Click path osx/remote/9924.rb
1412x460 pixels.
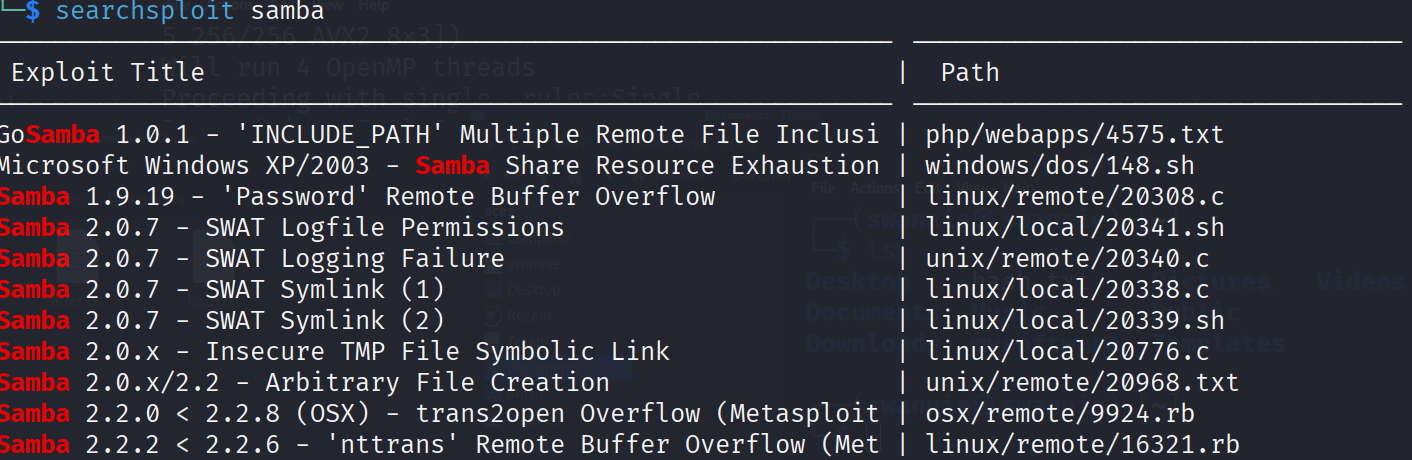click(x=1059, y=413)
